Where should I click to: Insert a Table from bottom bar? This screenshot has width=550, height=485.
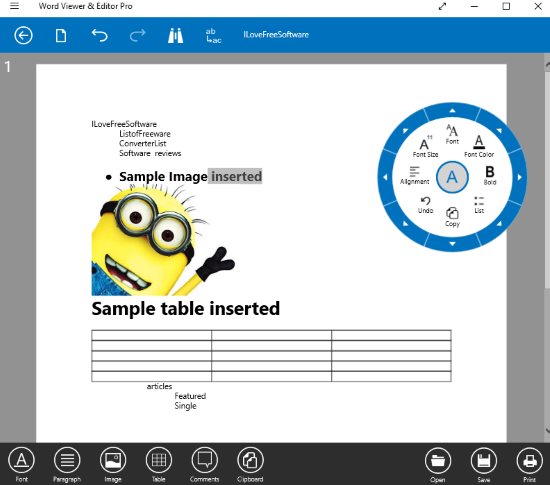[x=159, y=465]
